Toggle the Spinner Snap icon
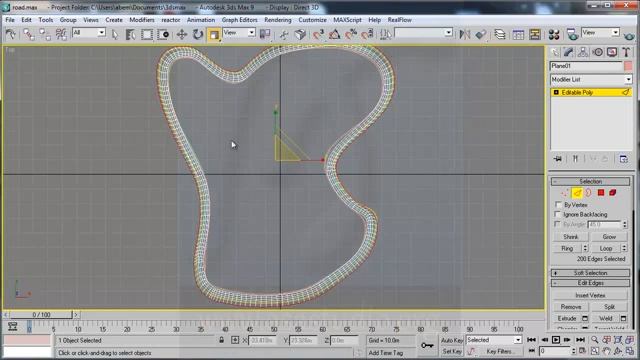 click(367, 34)
